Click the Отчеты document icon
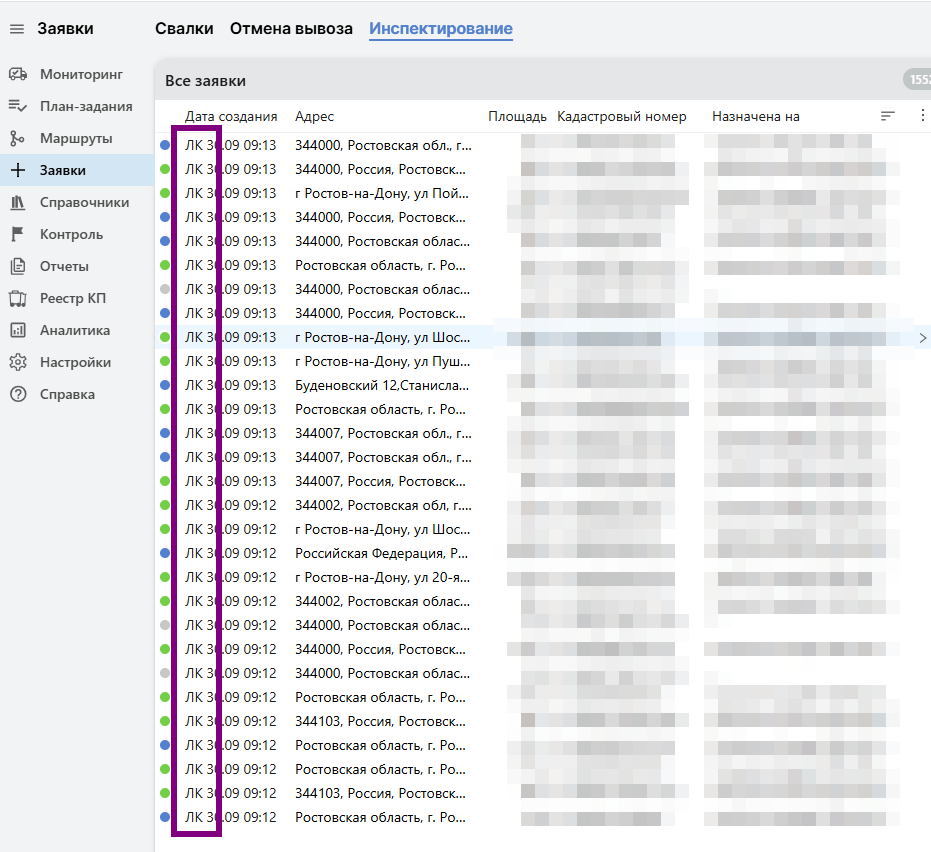Viewport: 931px width, 852px height. point(17,266)
